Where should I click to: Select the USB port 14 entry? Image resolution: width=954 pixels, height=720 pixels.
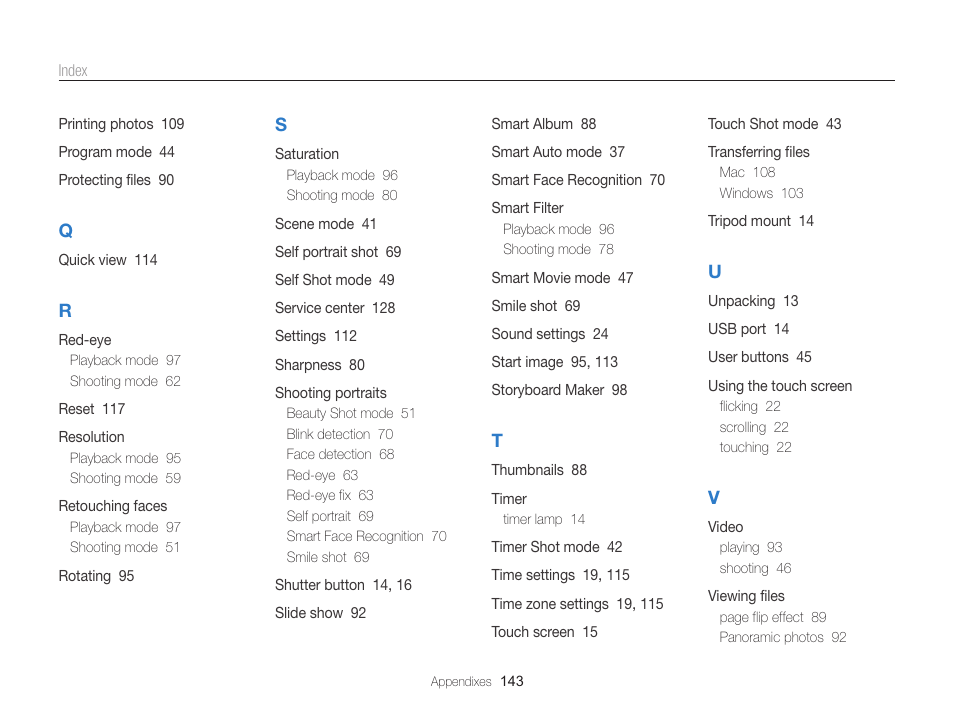748,329
